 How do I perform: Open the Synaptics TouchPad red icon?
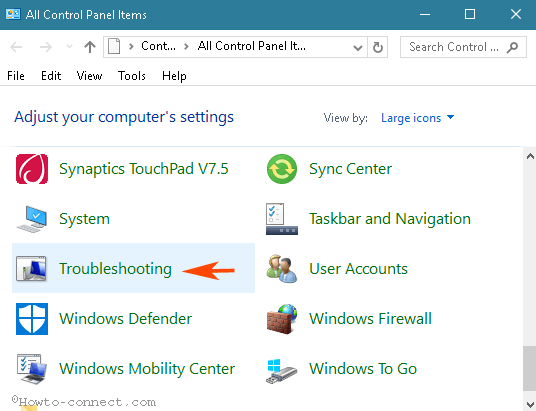click(32, 169)
